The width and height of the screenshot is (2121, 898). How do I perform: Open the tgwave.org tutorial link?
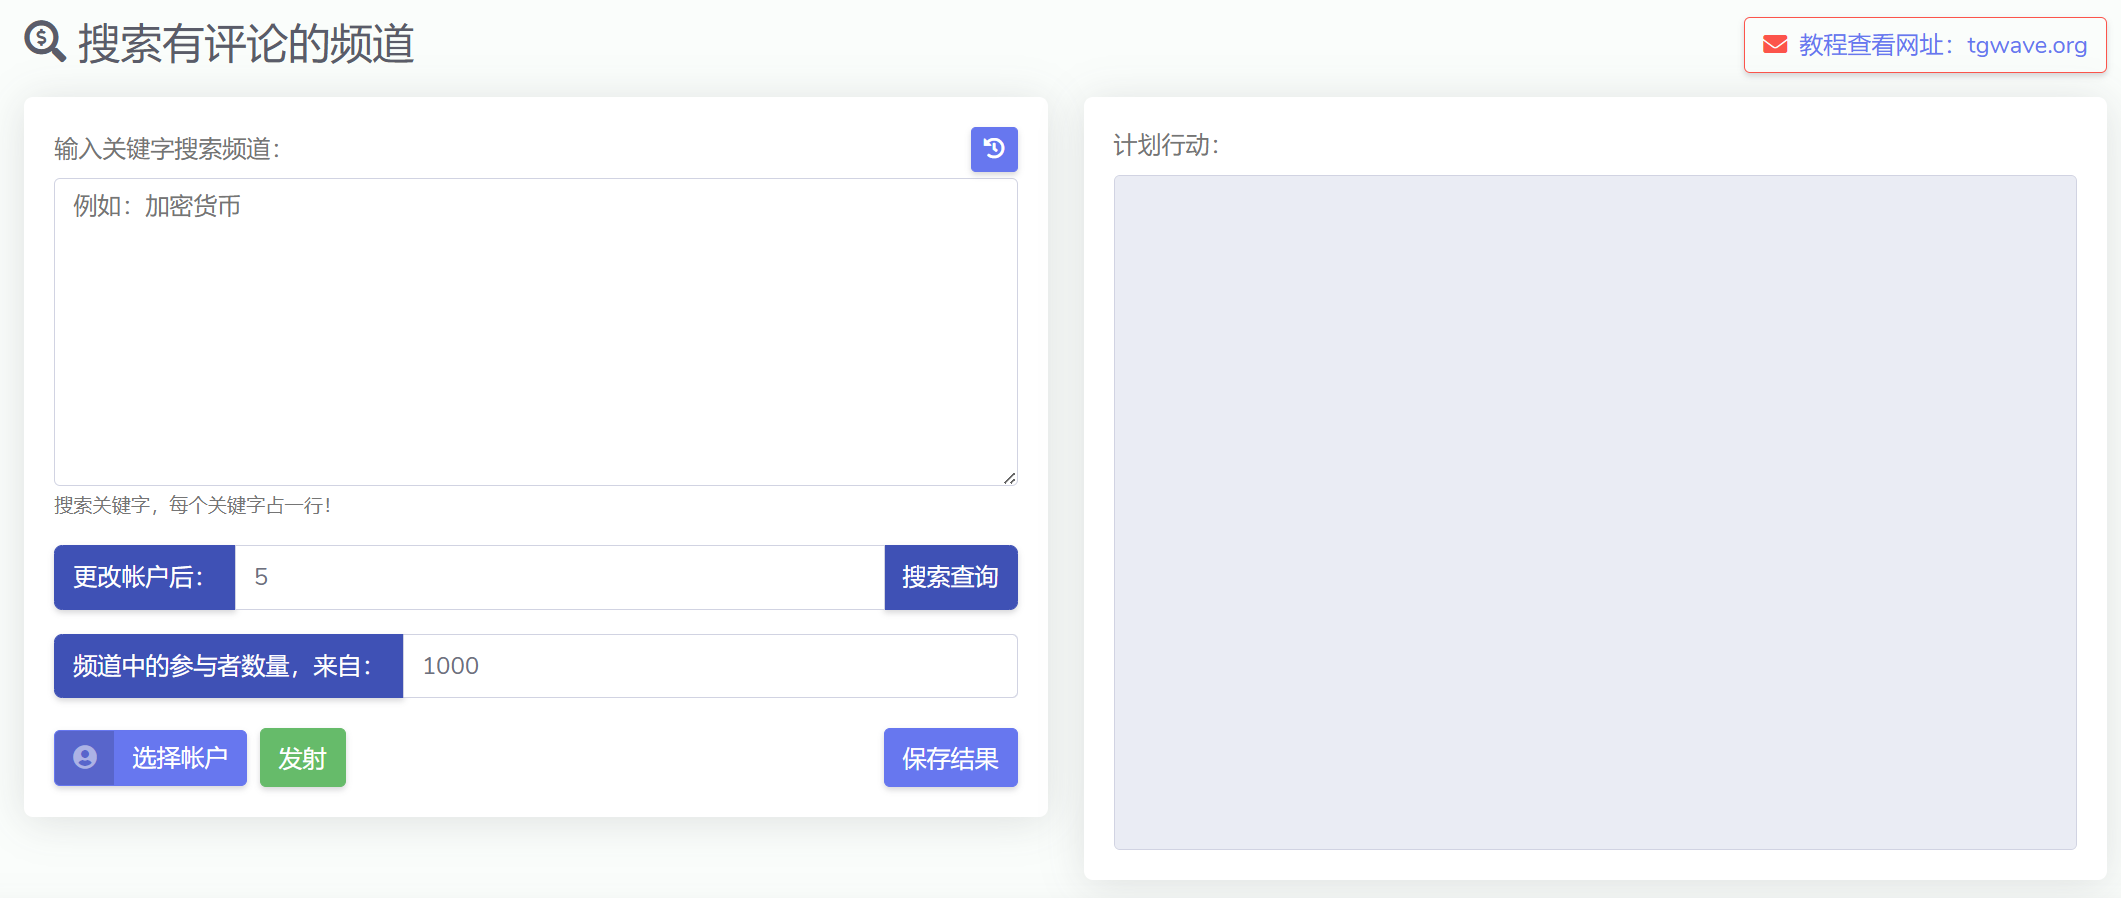(x=1942, y=45)
